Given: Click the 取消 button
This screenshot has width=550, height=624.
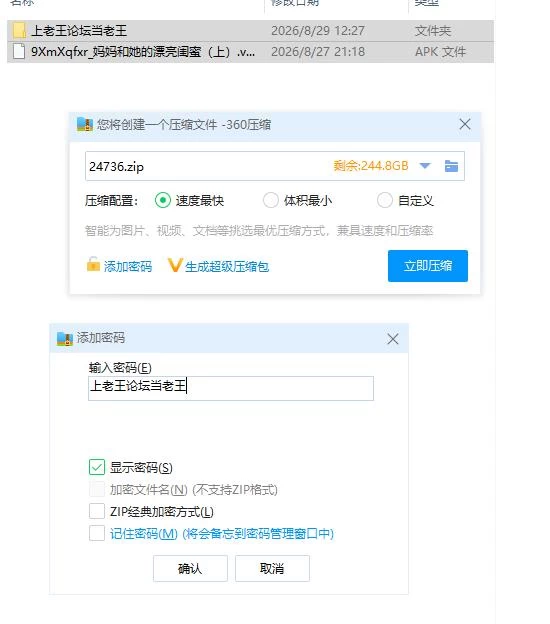Looking at the screenshot, I should (x=272, y=568).
